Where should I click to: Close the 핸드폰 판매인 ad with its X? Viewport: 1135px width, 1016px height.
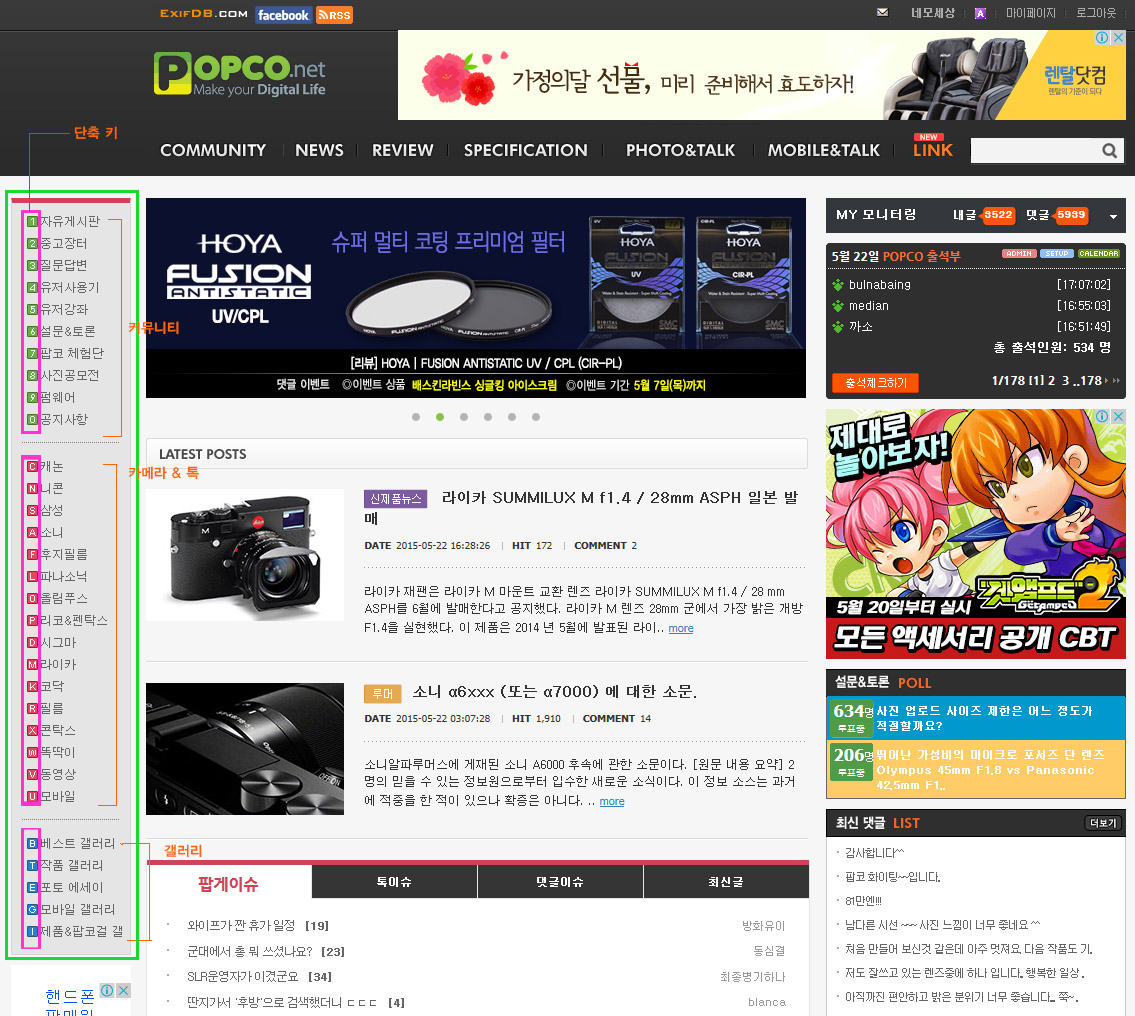[x=124, y=990]
